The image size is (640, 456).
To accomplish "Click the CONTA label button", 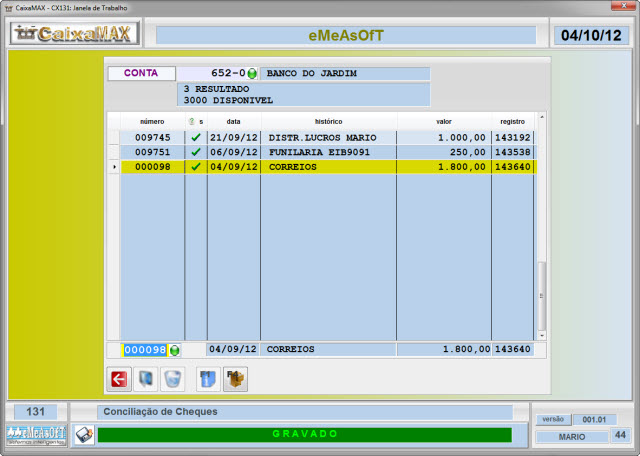I will point(141,73).
